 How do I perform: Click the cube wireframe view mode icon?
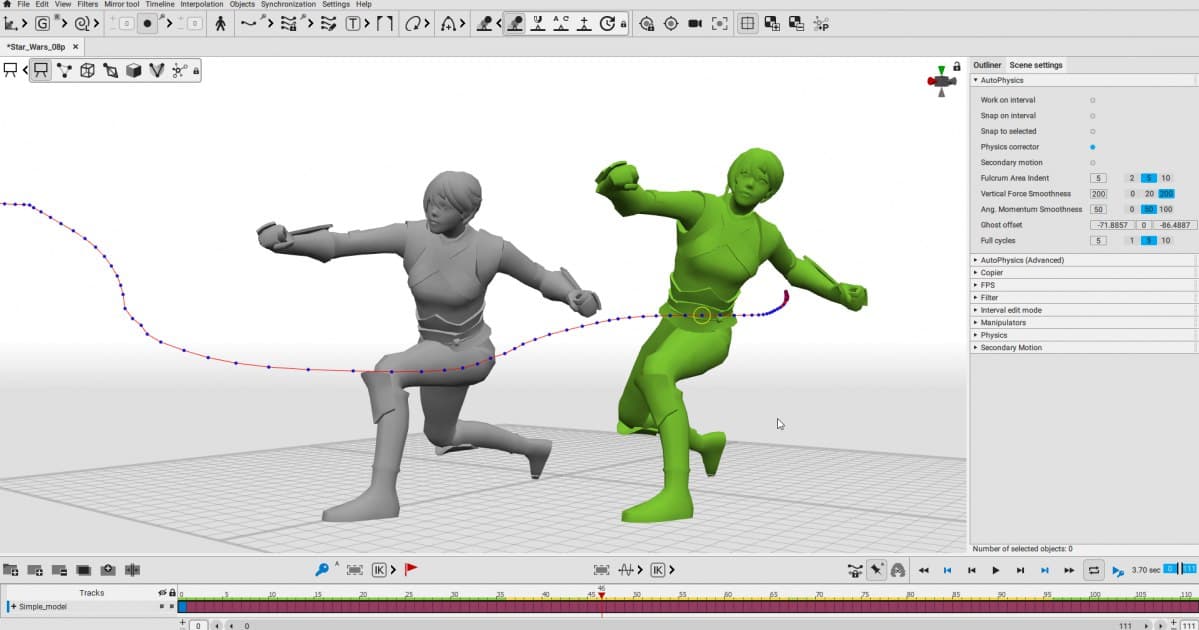pos(87,70)
